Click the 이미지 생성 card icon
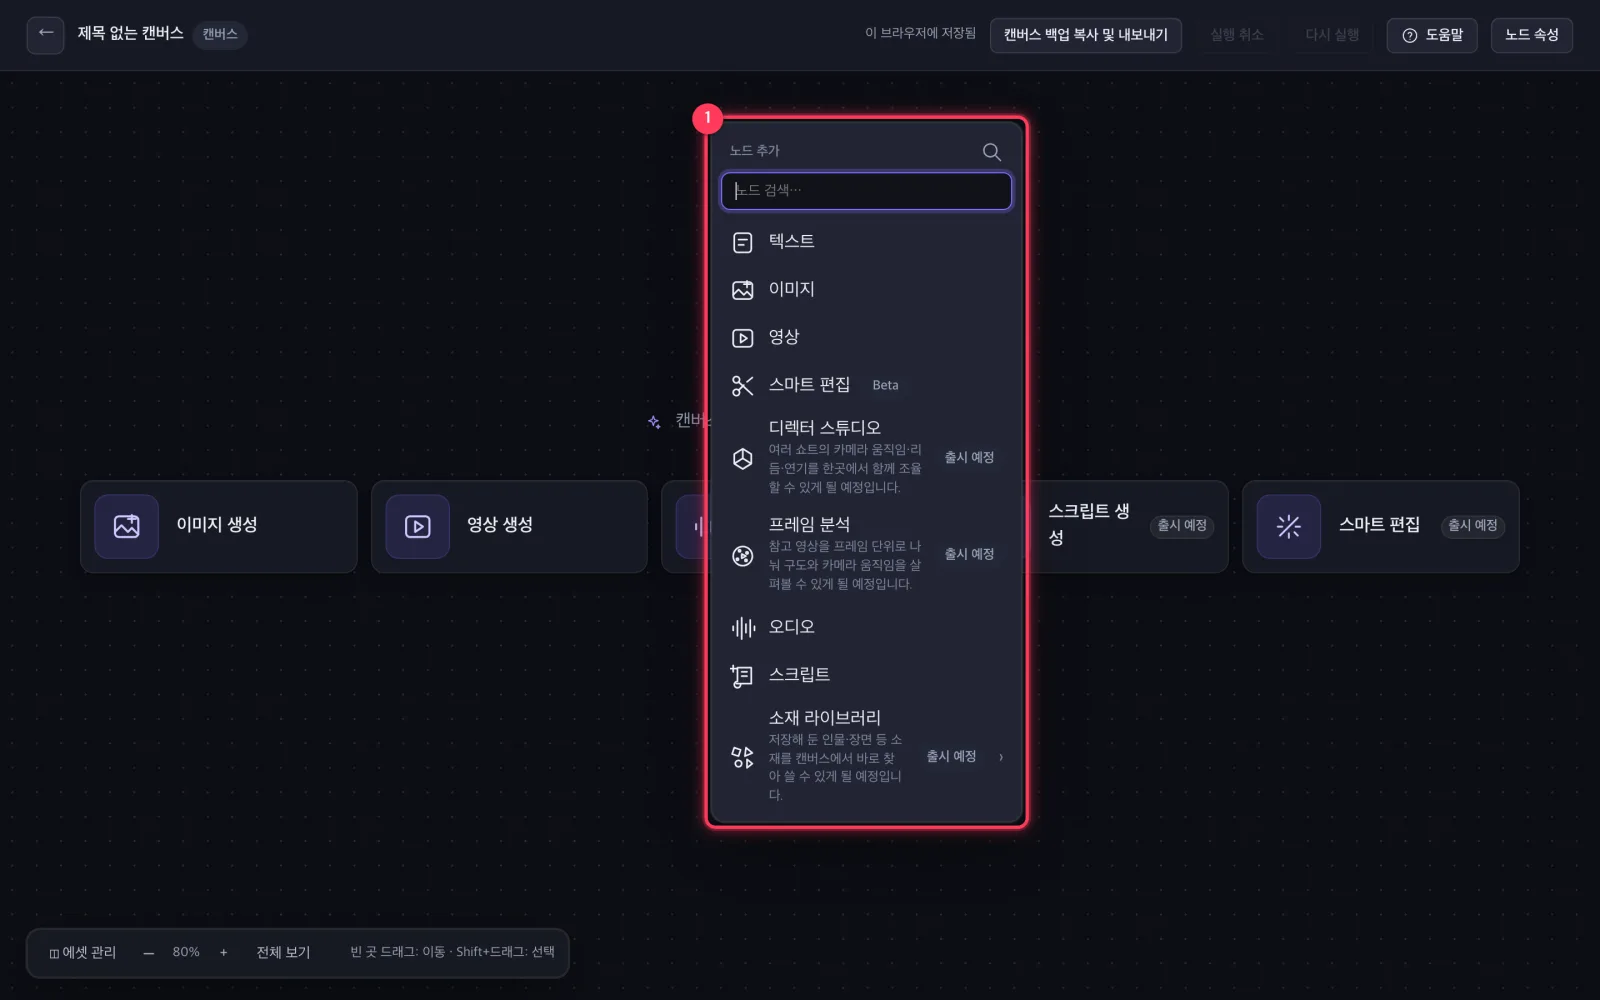The width and height of the screenshot is (1600, 1000). tap(126, 526)
